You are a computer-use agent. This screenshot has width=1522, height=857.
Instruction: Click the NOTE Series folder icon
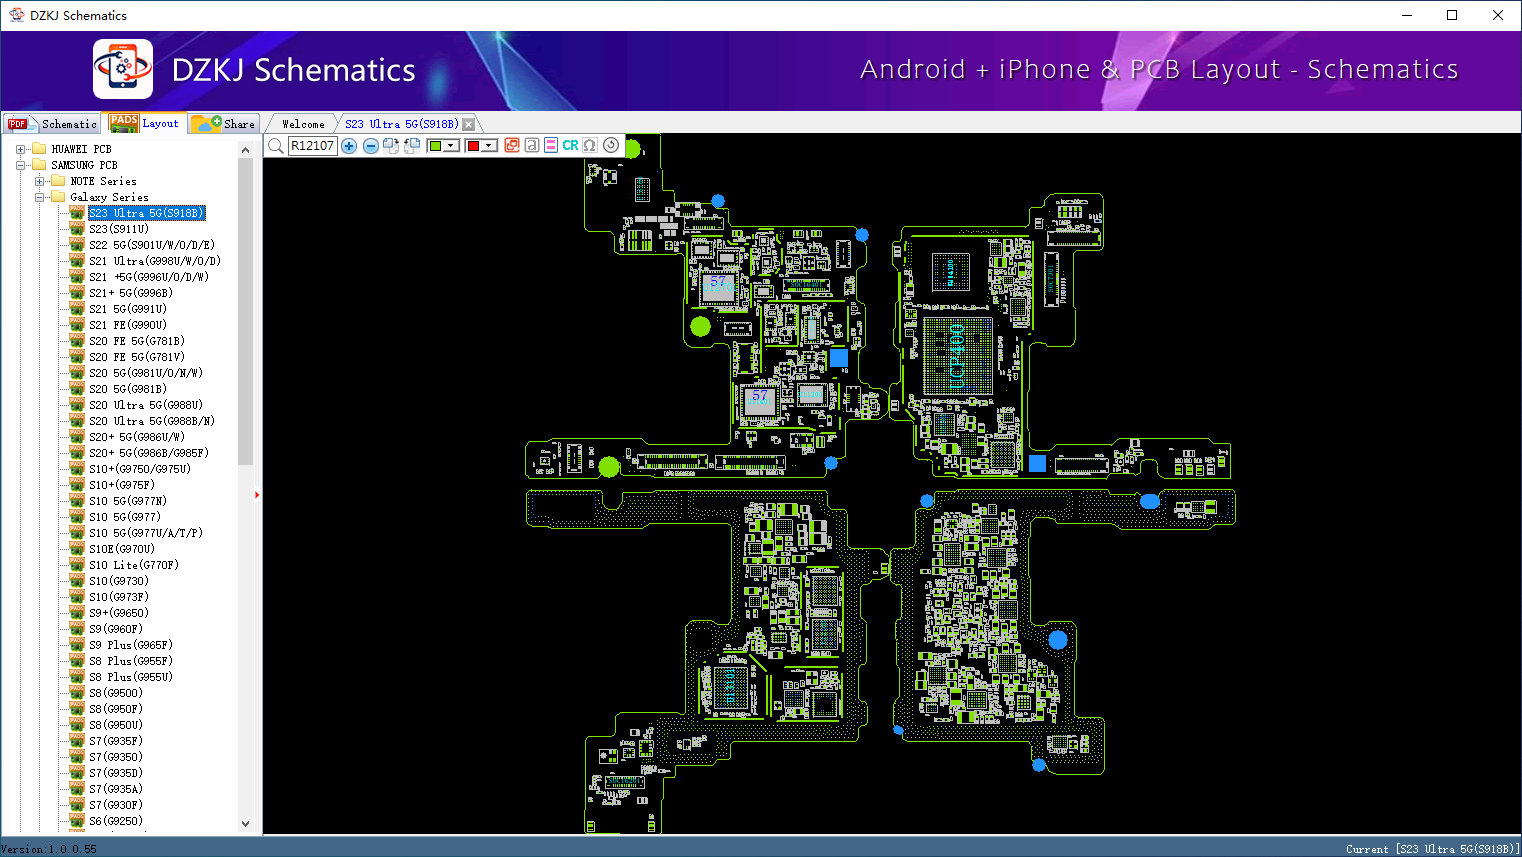coord(58,180)
